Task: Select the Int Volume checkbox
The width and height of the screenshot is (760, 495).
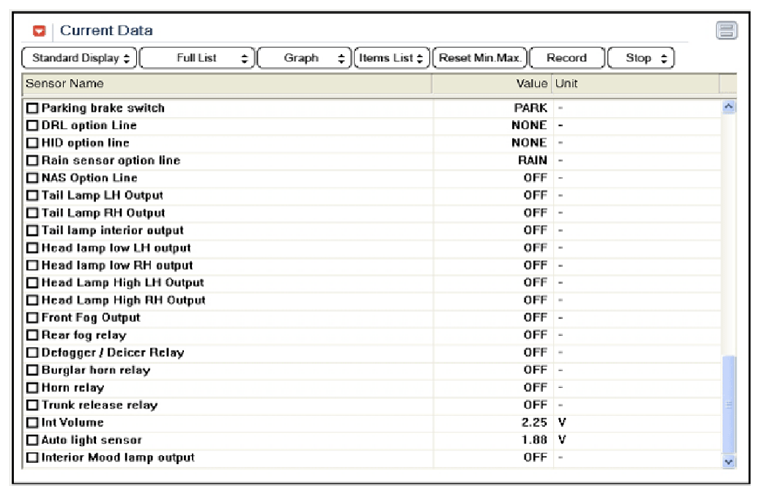Action: click(x=32, y=423)
